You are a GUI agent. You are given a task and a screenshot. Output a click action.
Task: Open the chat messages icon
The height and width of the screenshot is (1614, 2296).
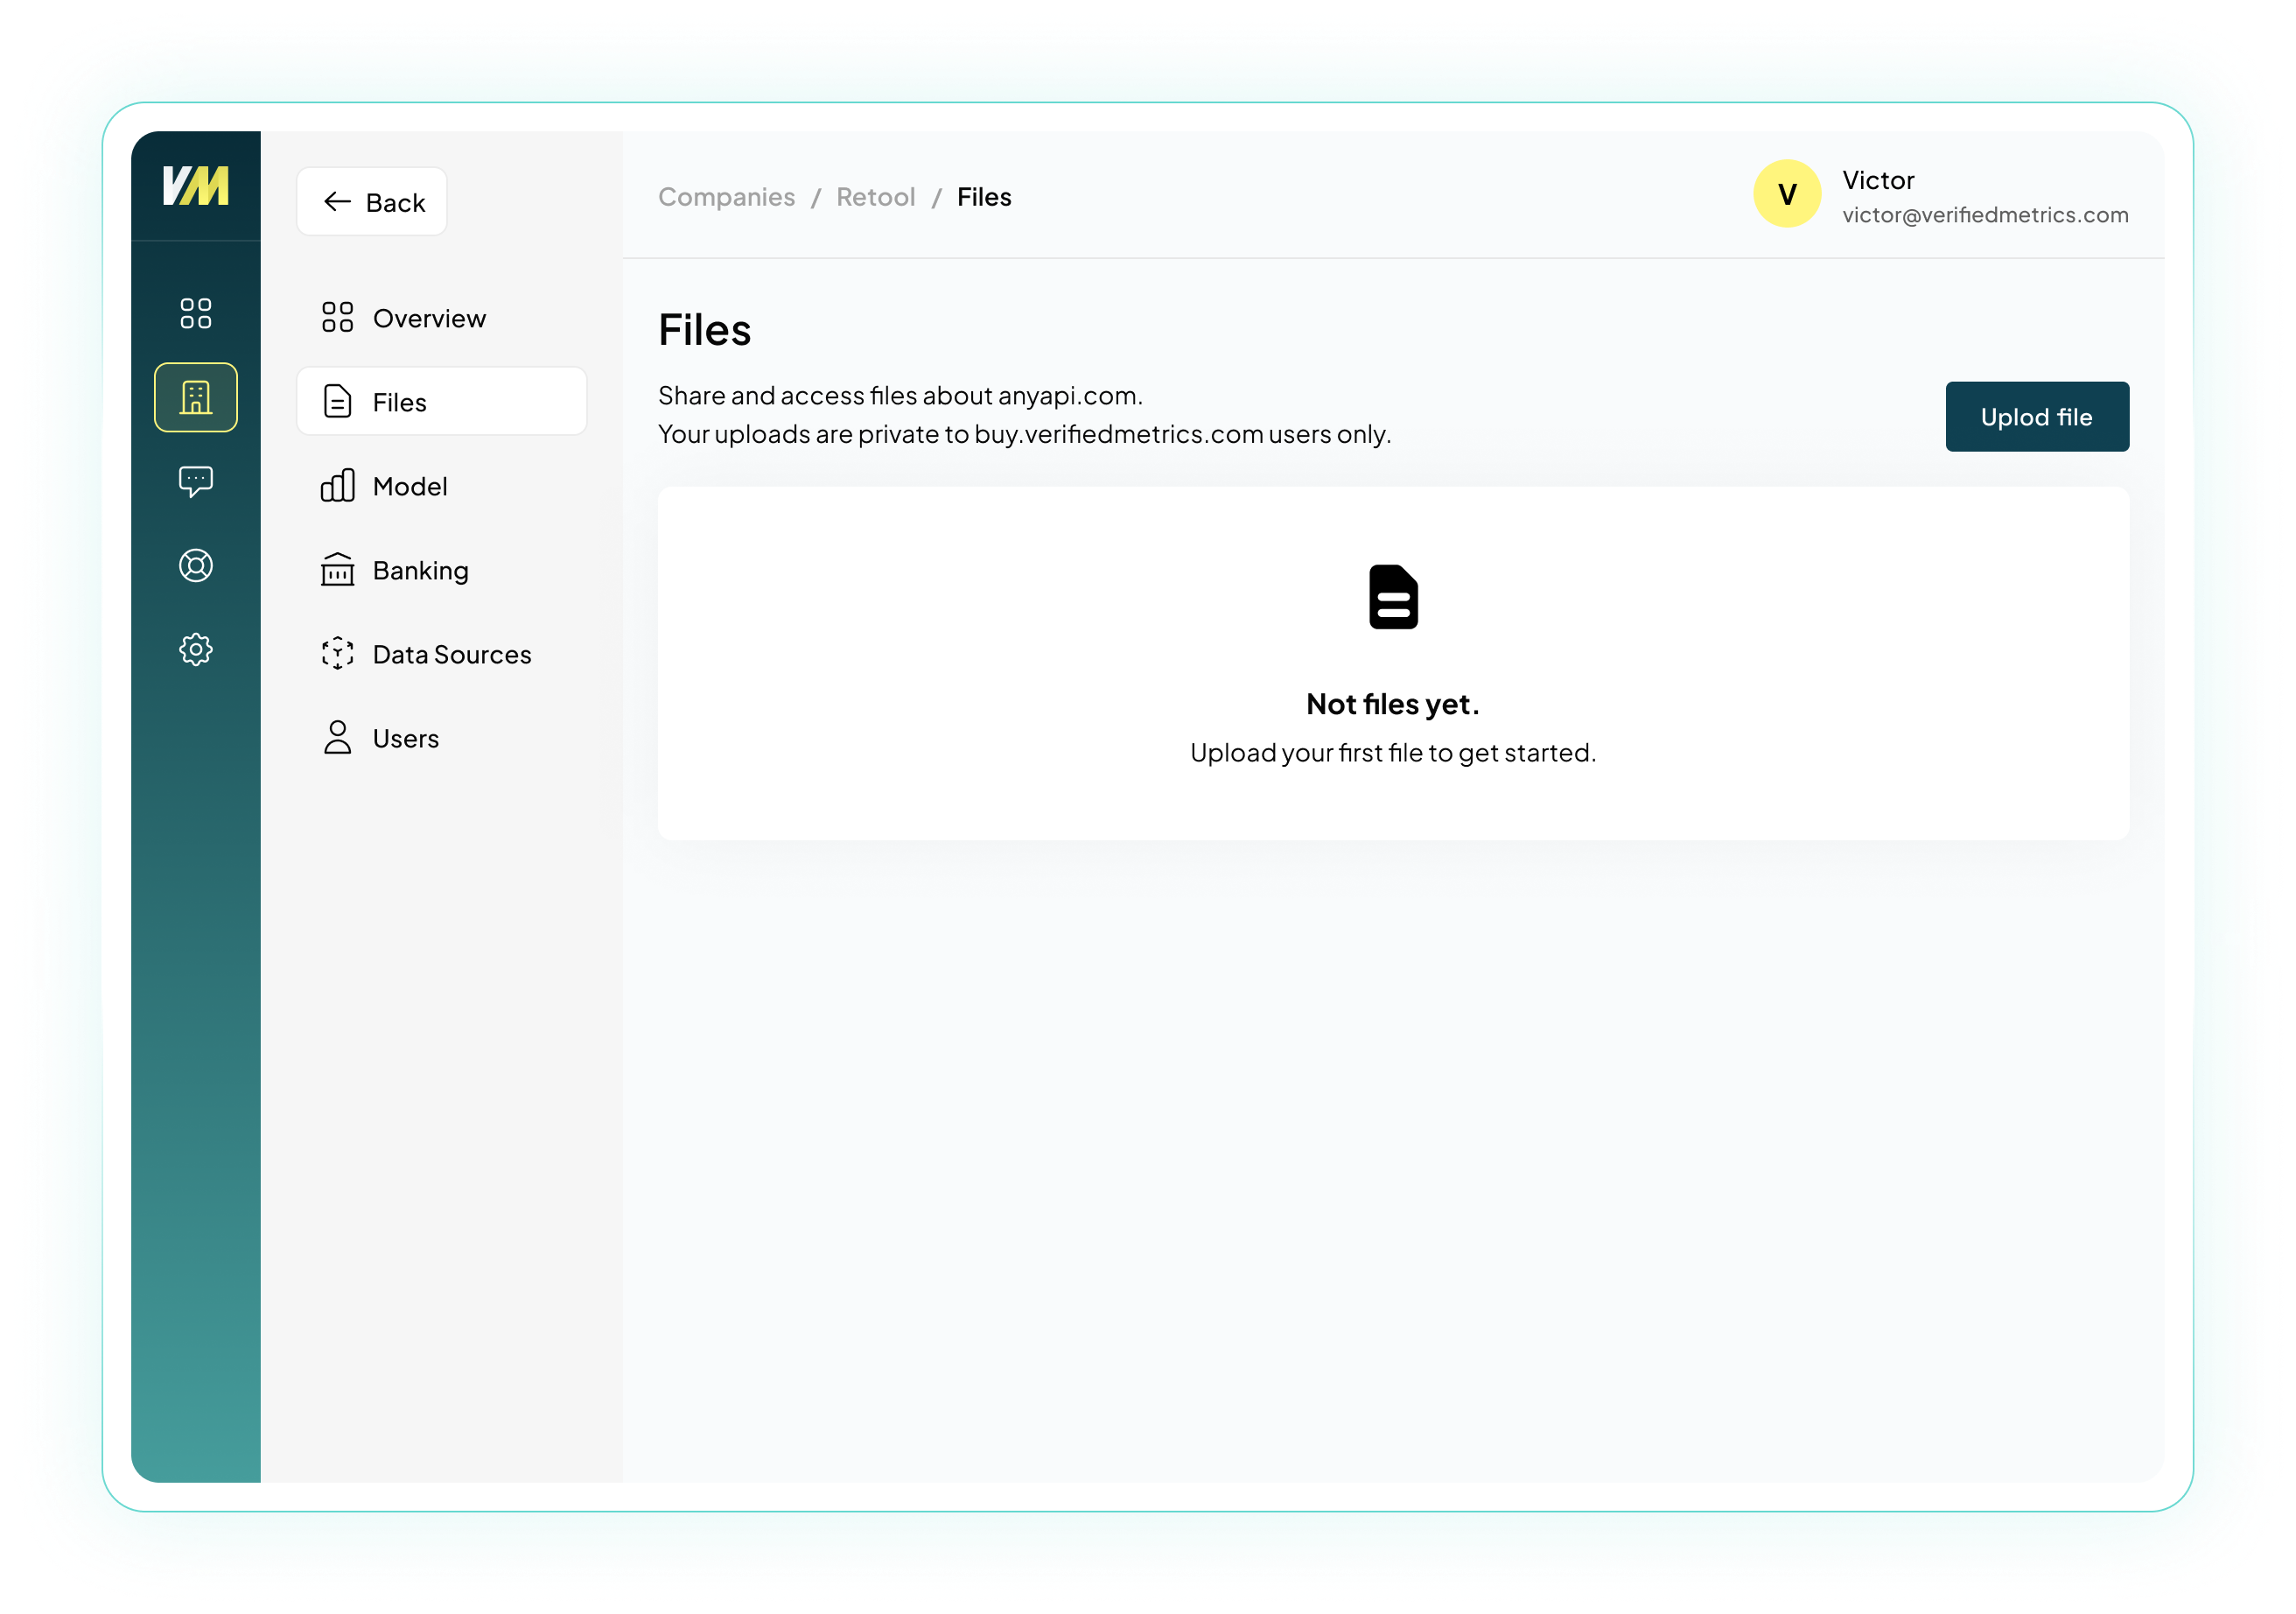click(195, 481)
